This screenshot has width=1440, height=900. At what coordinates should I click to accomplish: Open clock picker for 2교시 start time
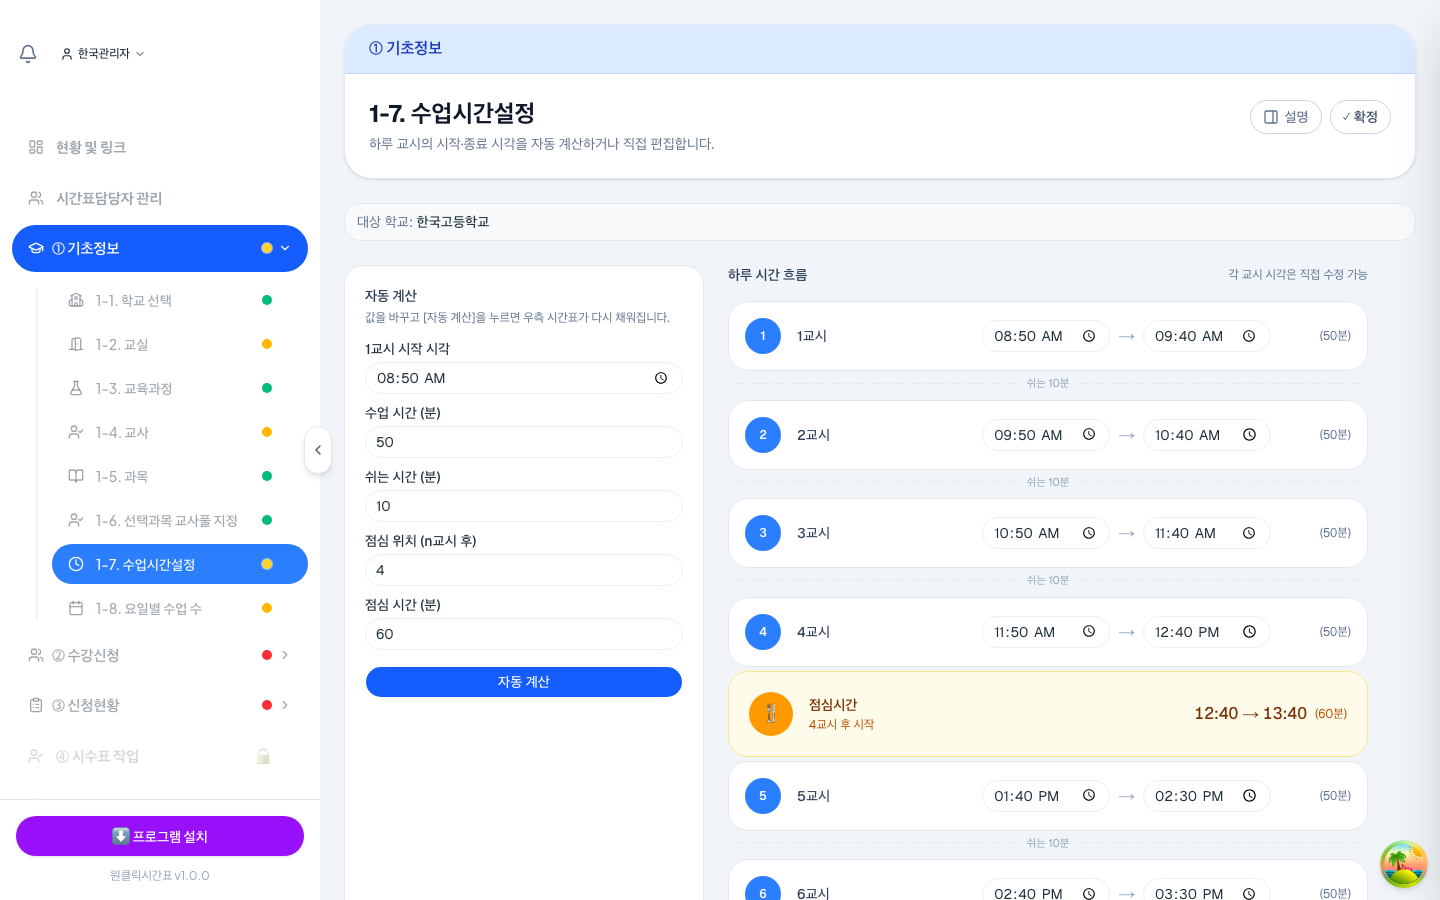coord(1089,435)
